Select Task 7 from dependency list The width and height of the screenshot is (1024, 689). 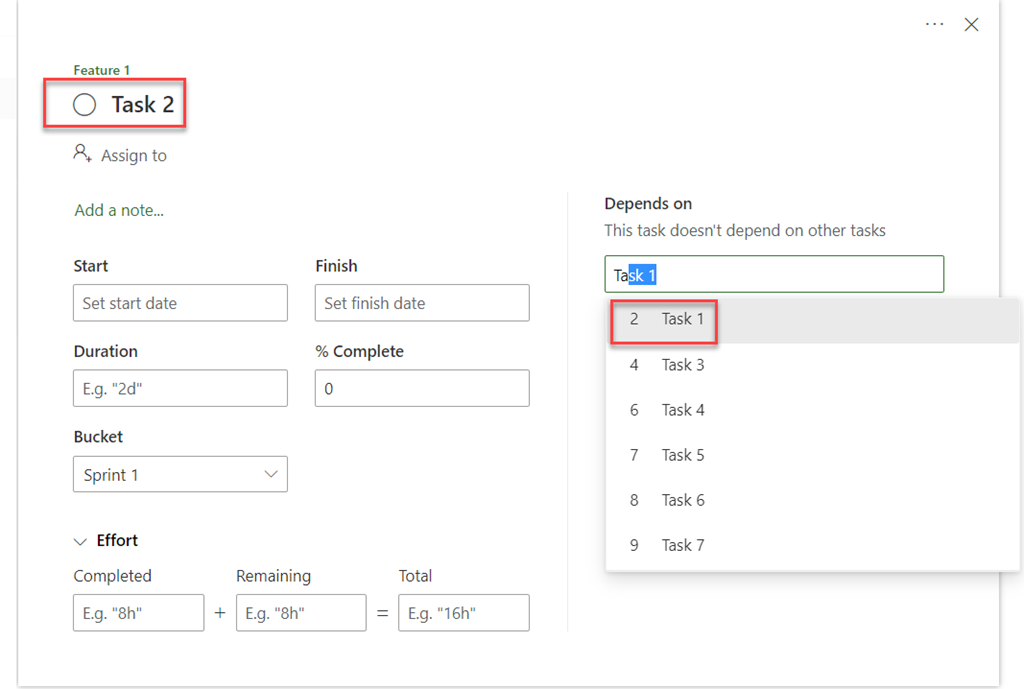point(683,545)
